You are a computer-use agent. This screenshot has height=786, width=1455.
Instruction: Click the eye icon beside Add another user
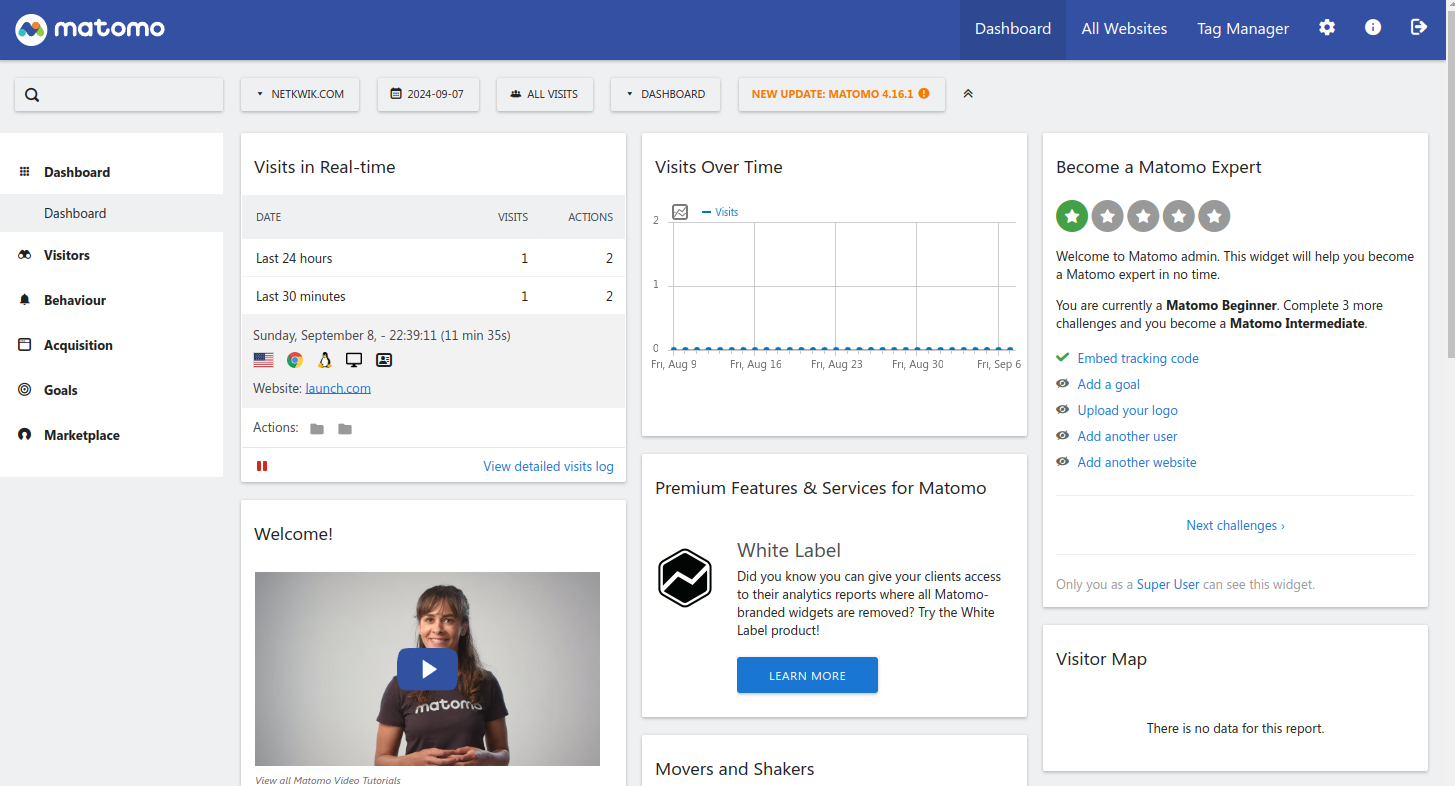[1062, 436]
